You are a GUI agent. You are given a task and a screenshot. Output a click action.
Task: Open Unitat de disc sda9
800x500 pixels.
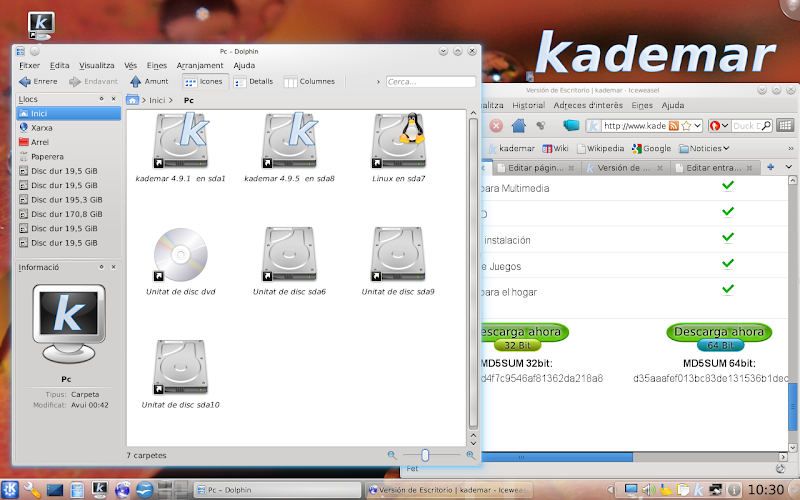[x=398, y=261]
